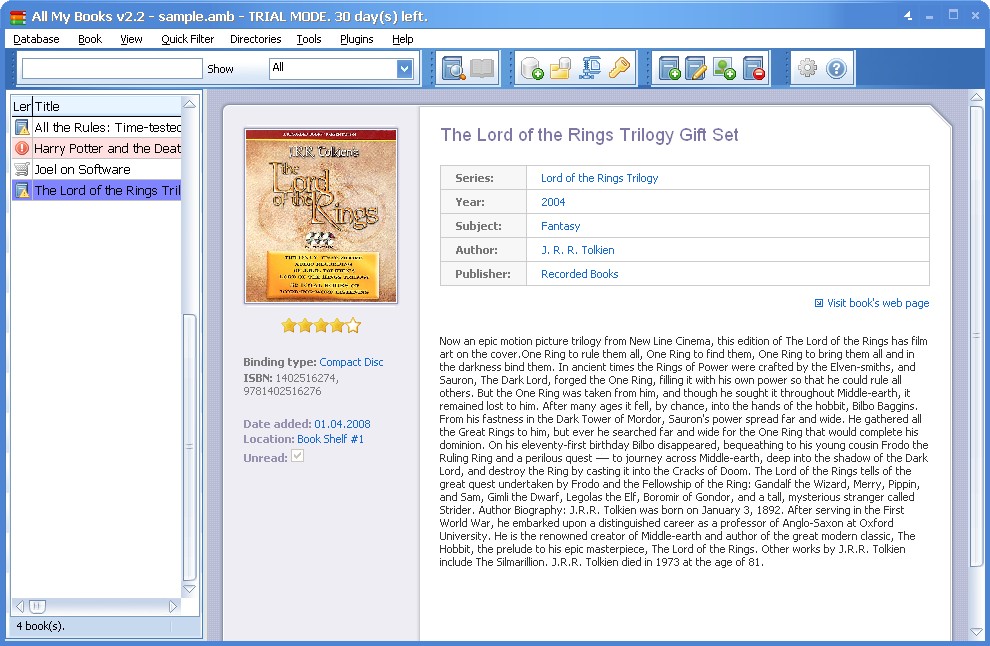Add a new book via toolbar icon
Screen dimensions: 990x646
[x=669, y=68]
